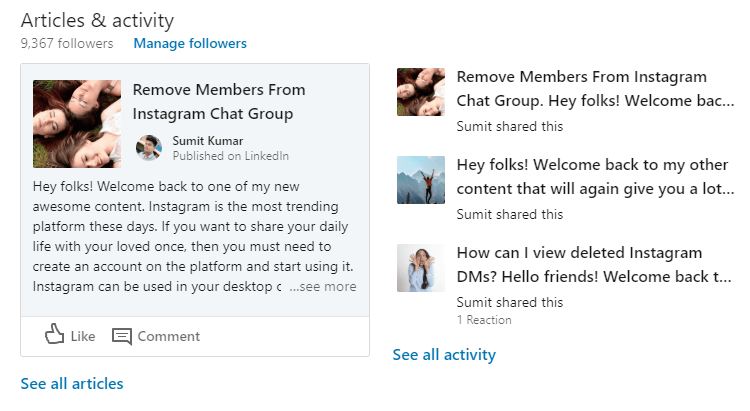Open the featured article's large thumbnail of three girls
The height and width of the screenshot is (411, 750).
[x=77, y=124]
